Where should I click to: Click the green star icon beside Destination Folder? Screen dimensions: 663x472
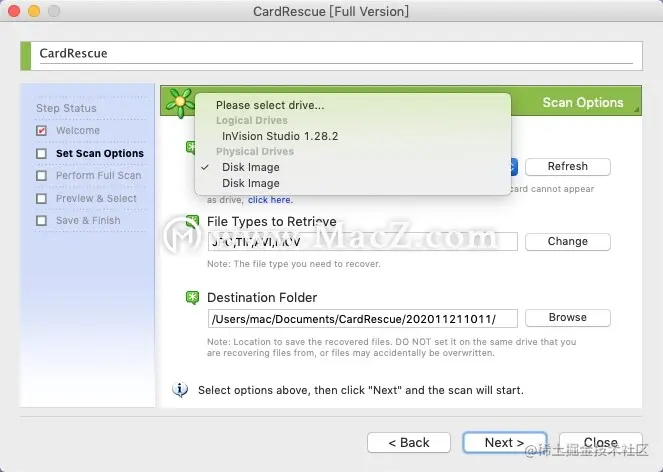click(x=192, y=297)
